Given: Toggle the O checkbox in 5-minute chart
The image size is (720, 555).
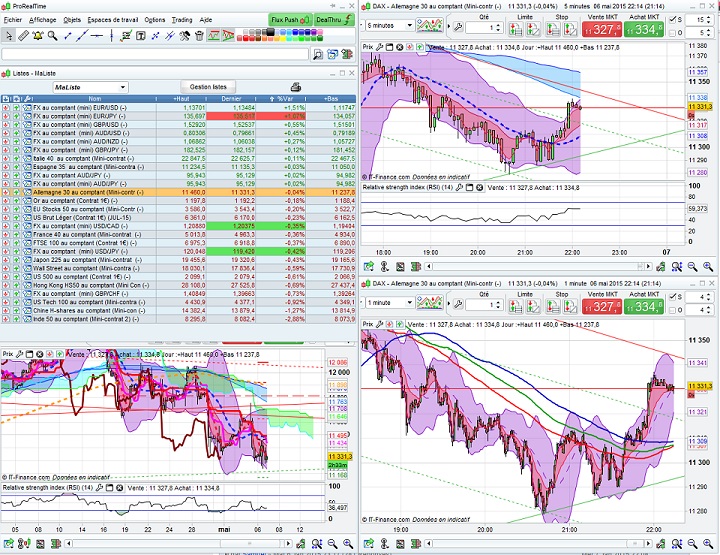Looking at the screenshot, I should tap(673, 33).
